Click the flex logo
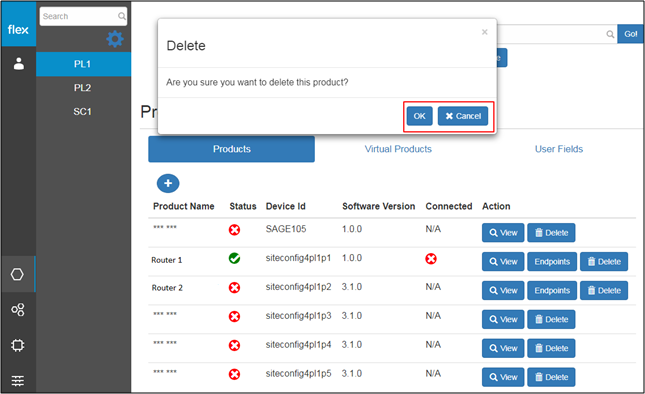The image size is (645, 394). coord(18,30)
